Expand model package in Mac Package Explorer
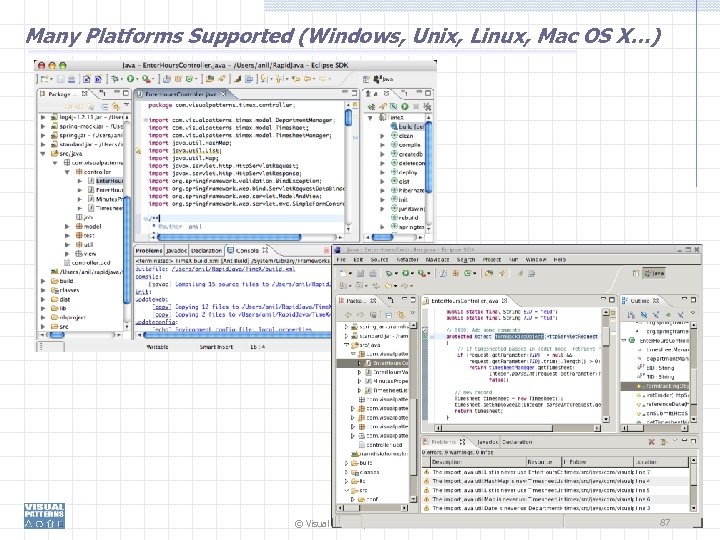This screenshot has width=720, height=540. point(67,226)
